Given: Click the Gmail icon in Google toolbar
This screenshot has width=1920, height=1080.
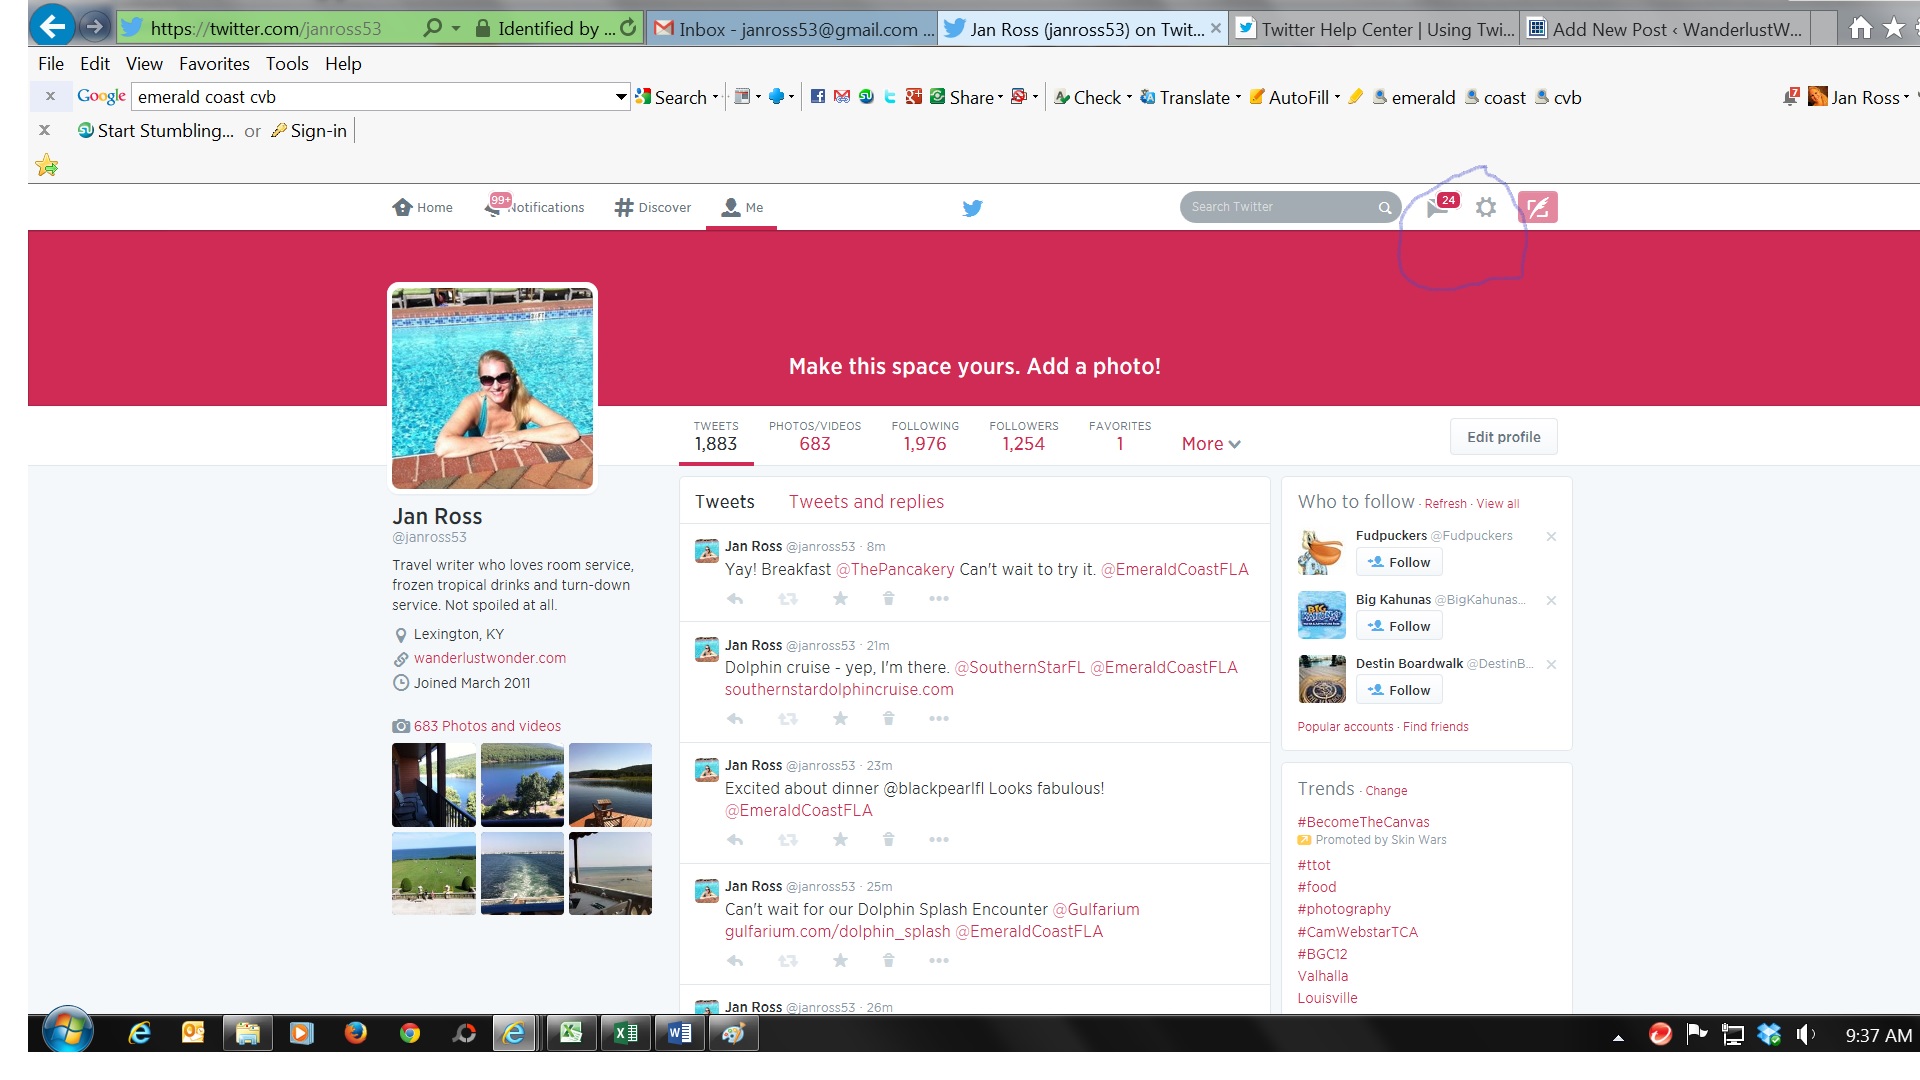Looking at the screenshot, I should pos(841,97).
